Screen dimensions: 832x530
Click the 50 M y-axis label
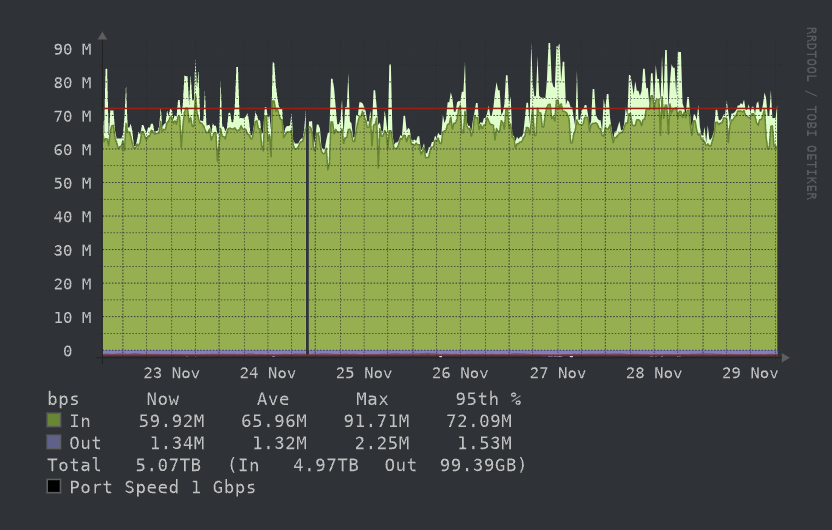[x=72, y=184]
